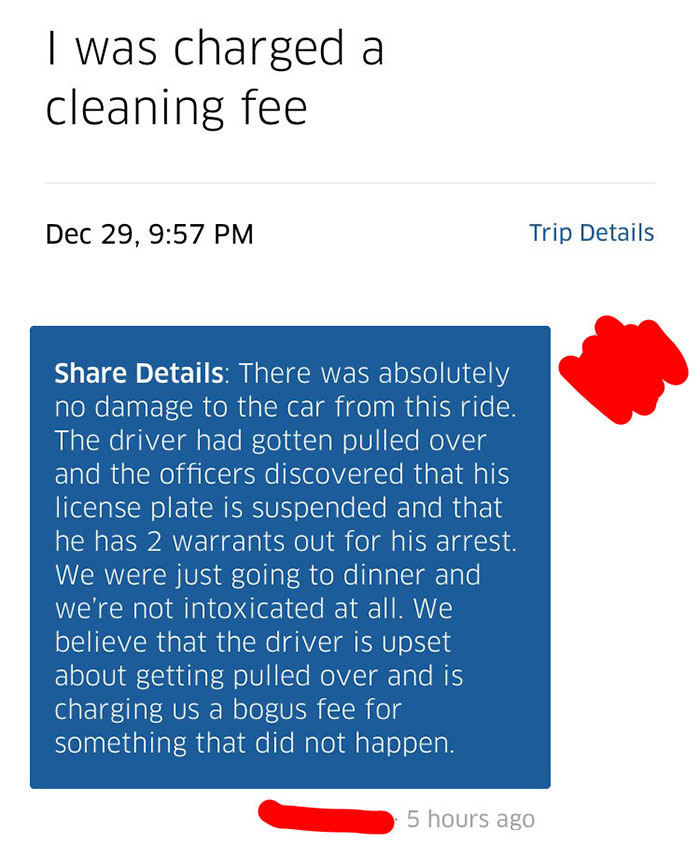Click the horizontal divider under the heading
The height and width of the screenshot is (858, 700).
[x=350, y=183]
